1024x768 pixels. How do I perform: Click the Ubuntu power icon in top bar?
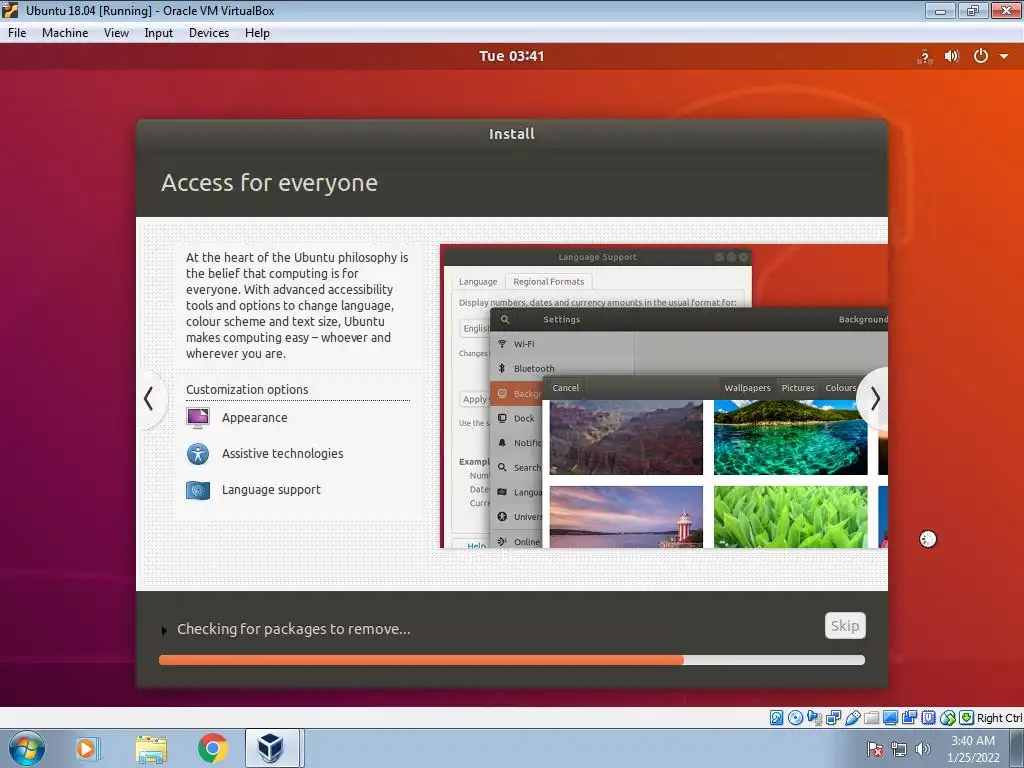click(980, 56)
